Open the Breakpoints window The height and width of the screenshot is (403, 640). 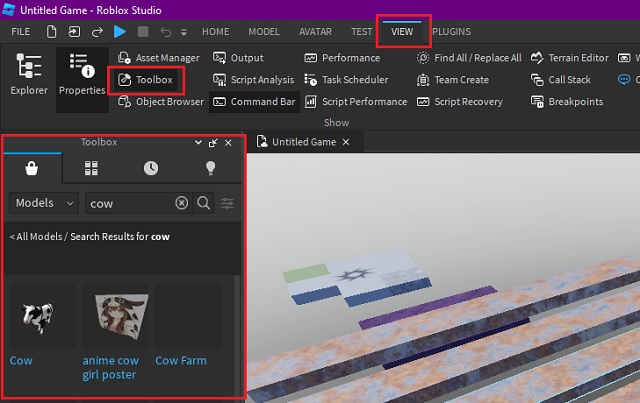pyautogui.click(x=567, y=102)
